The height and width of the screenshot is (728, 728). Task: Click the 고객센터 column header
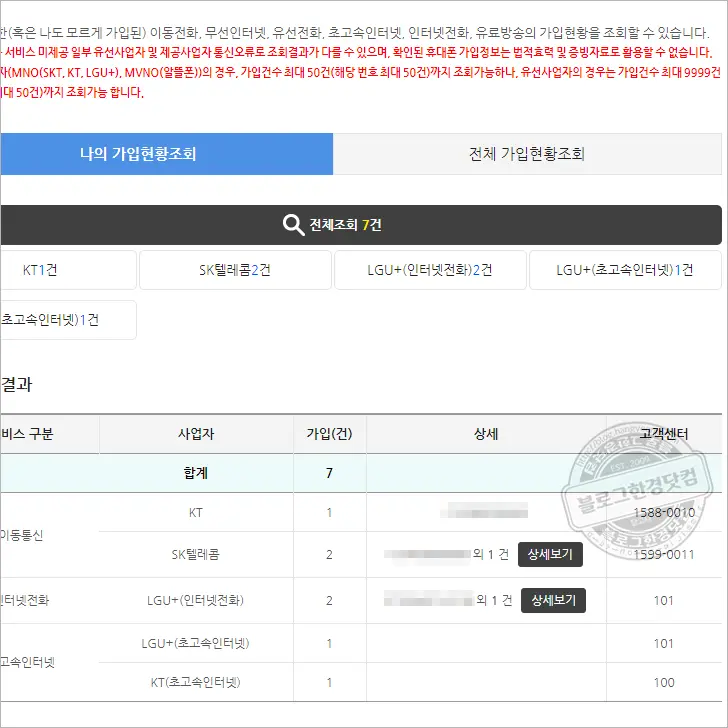pos(664,434)
